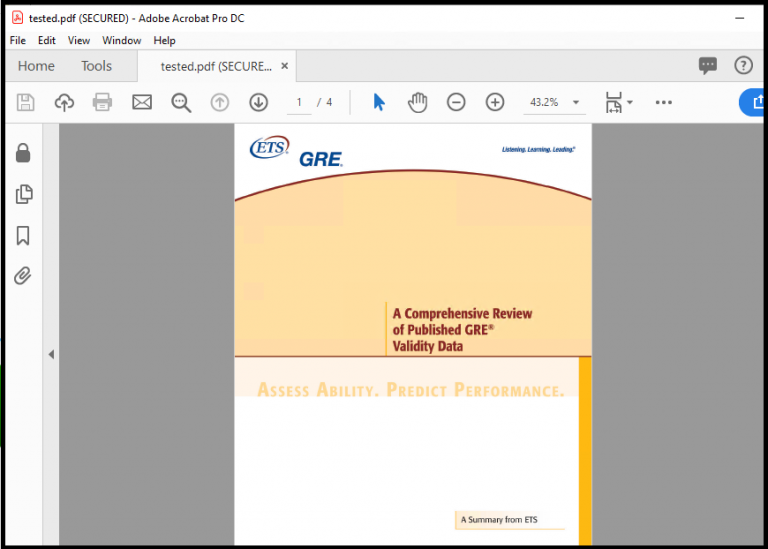Collapse the navigation pane arrow
This screenshot has width=768, height=549.
[51, 354]
